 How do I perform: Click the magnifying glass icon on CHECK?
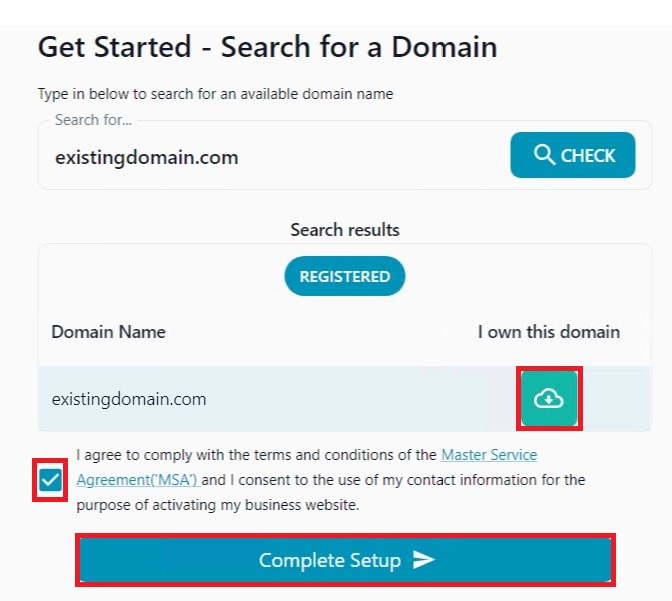[x=544, y=155]
